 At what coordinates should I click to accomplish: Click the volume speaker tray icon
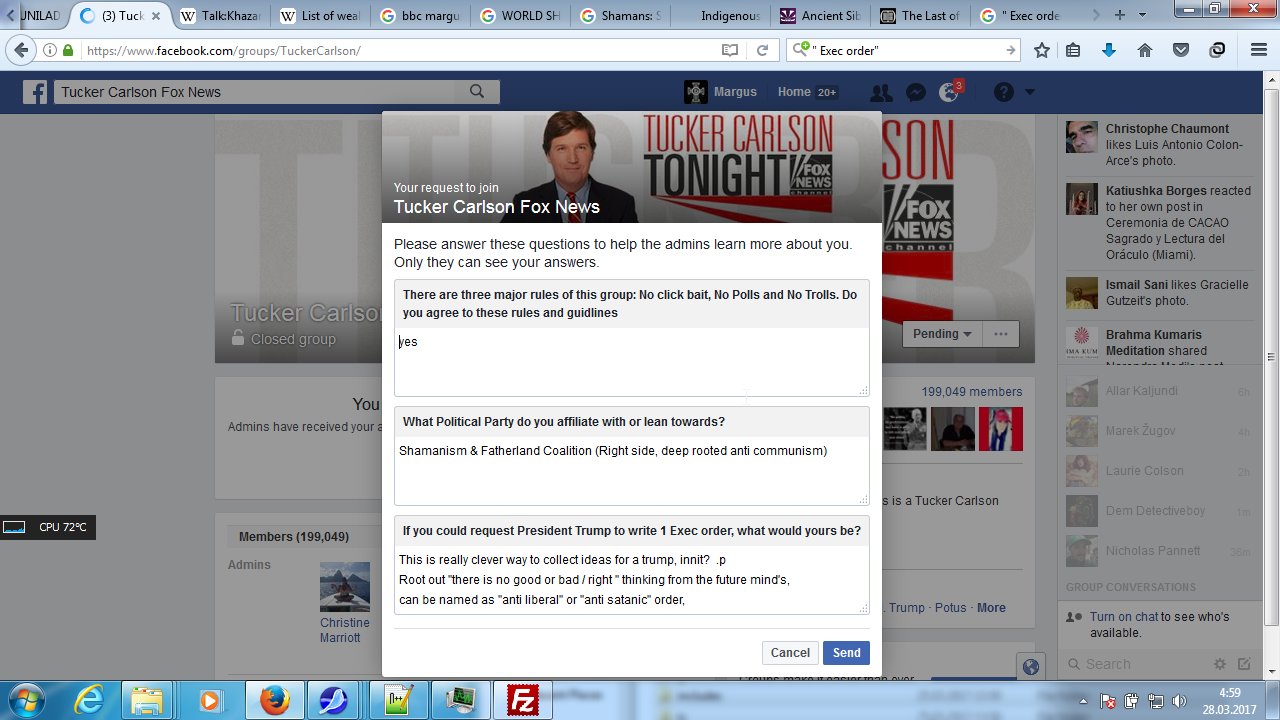pos(1179,701)
